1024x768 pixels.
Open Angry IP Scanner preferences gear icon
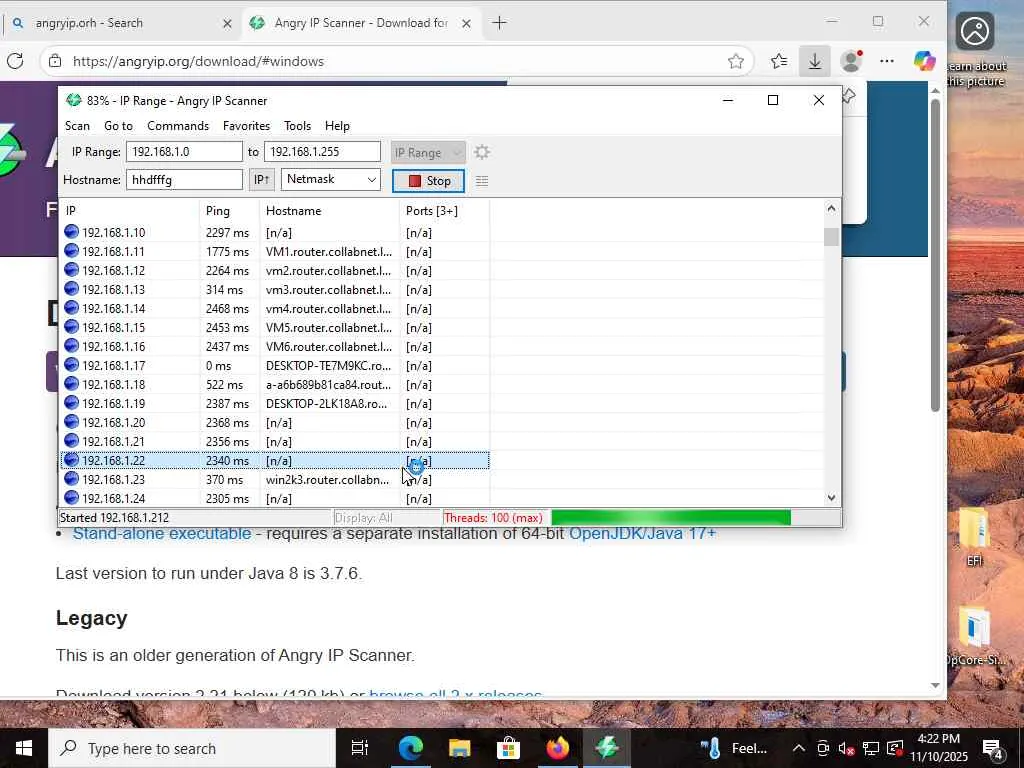[x=481, y=152]
